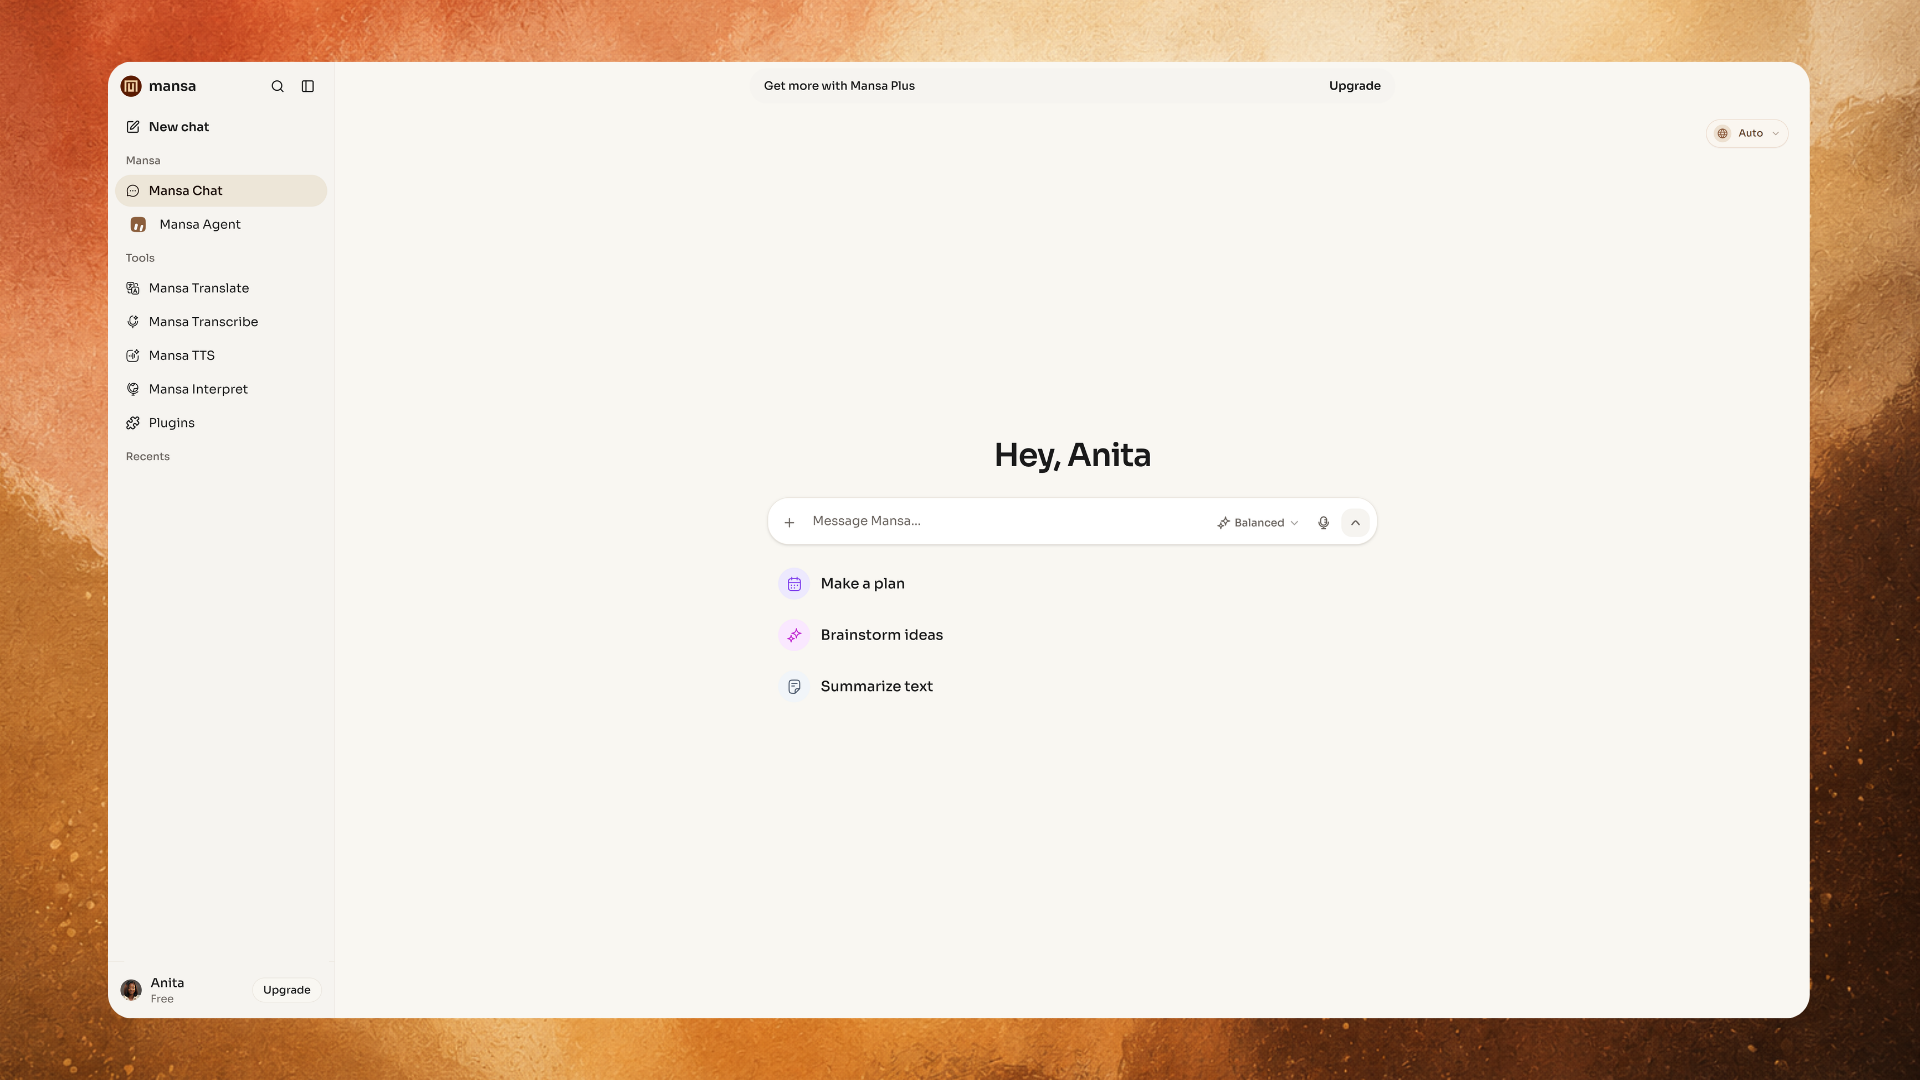Click the Recents section label
The image size is (1920, 1080).
[148, 457]
